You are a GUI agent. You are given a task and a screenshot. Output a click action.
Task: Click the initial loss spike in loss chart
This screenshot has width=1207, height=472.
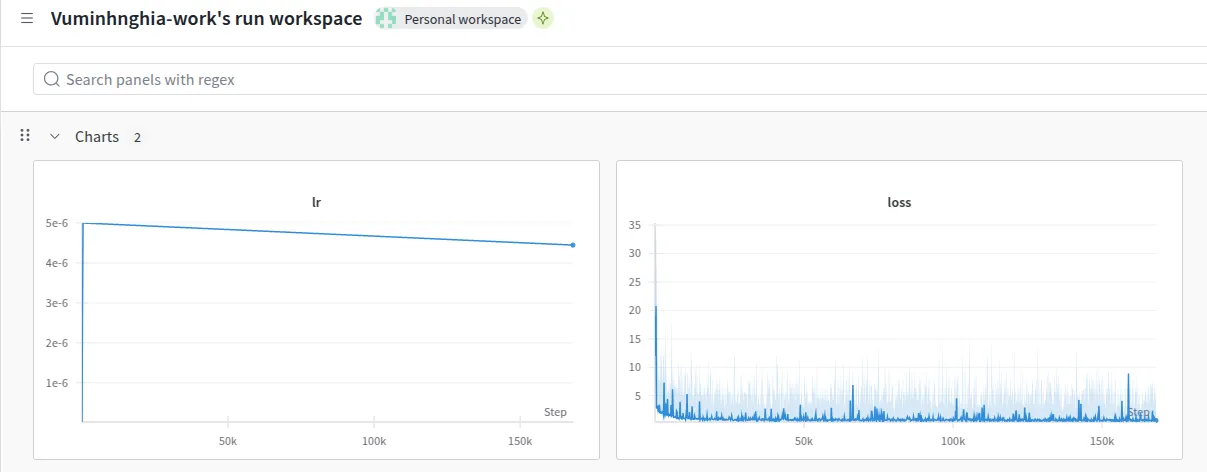click(656, 310)
